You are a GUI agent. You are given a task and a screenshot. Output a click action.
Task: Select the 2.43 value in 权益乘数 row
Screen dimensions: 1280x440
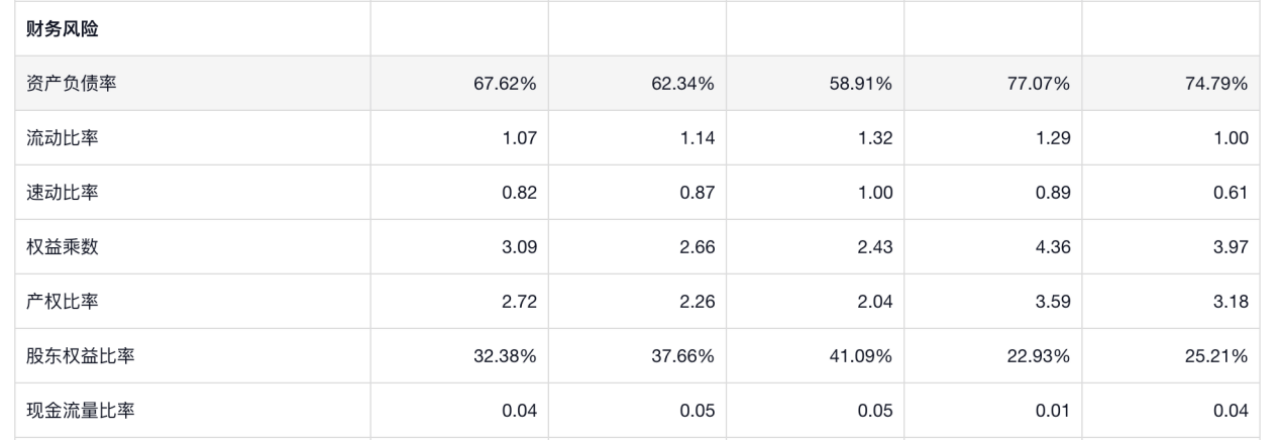pyautogui.click(x=873, y=247)
